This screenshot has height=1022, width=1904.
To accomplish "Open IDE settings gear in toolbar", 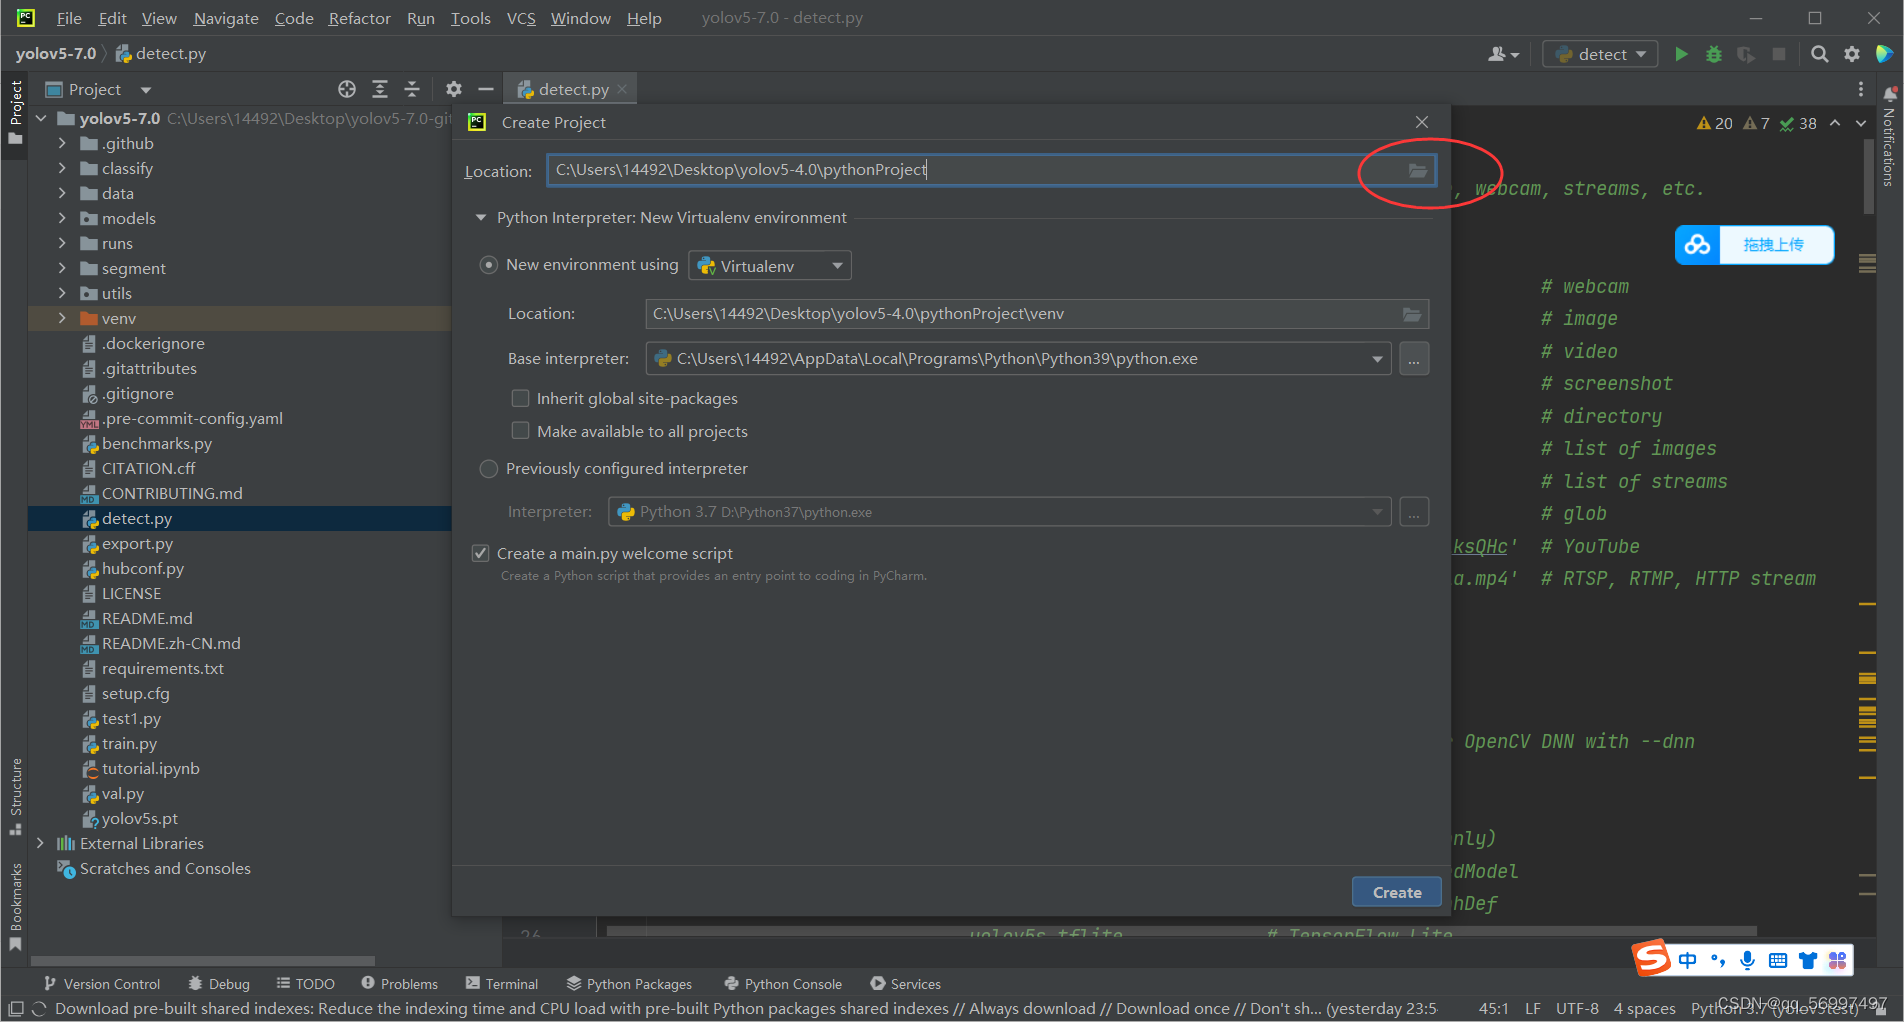I will tap(1852, 54).
